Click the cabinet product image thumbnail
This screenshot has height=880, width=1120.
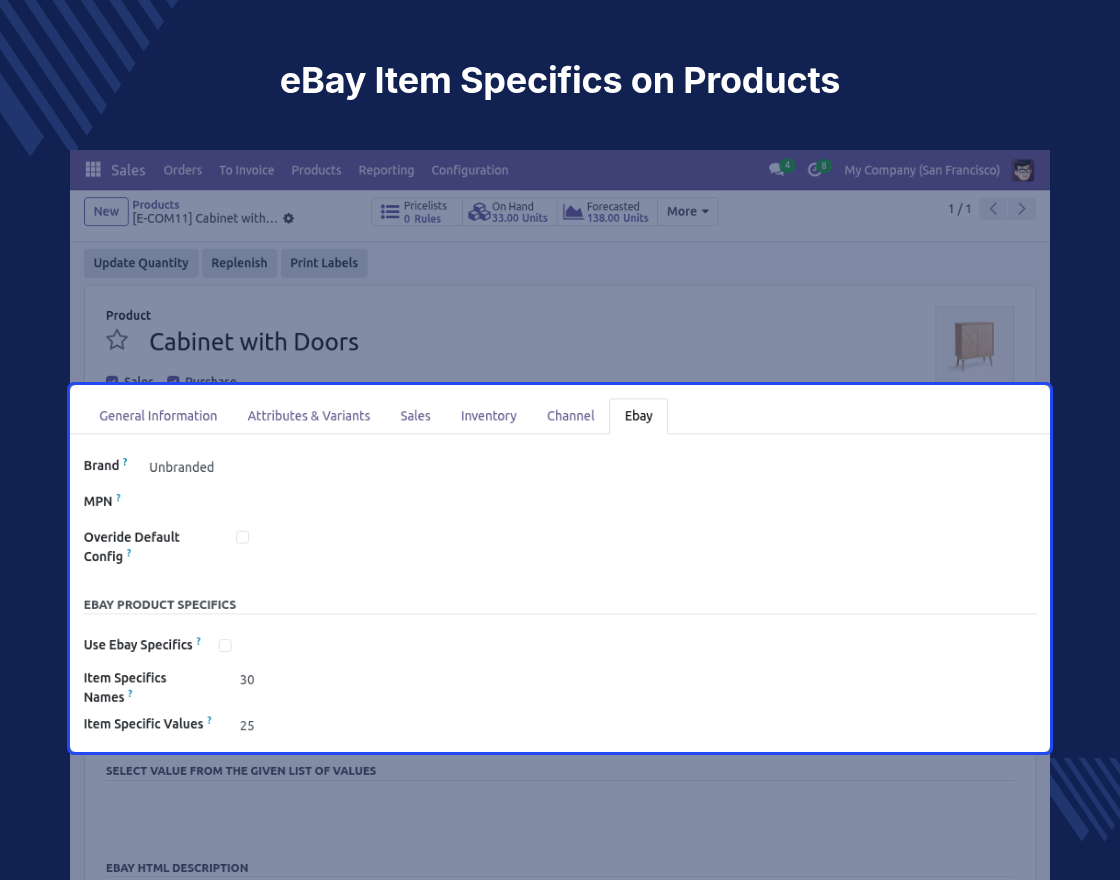(x=974, y=344)
